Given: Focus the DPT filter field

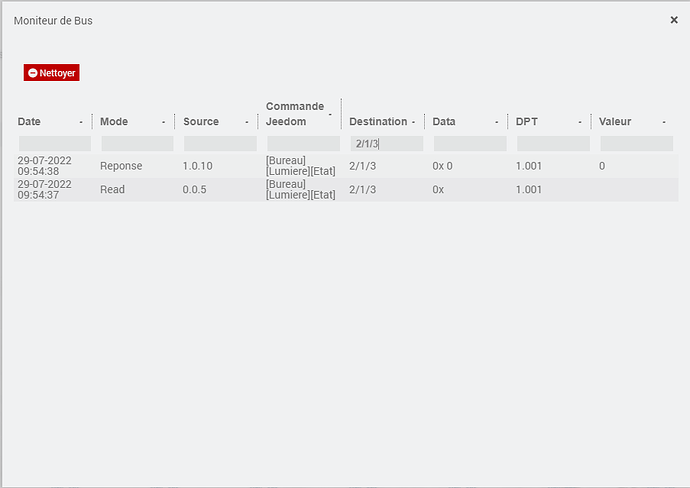Looking at the screenshot, I should click(x=553, y=144).
